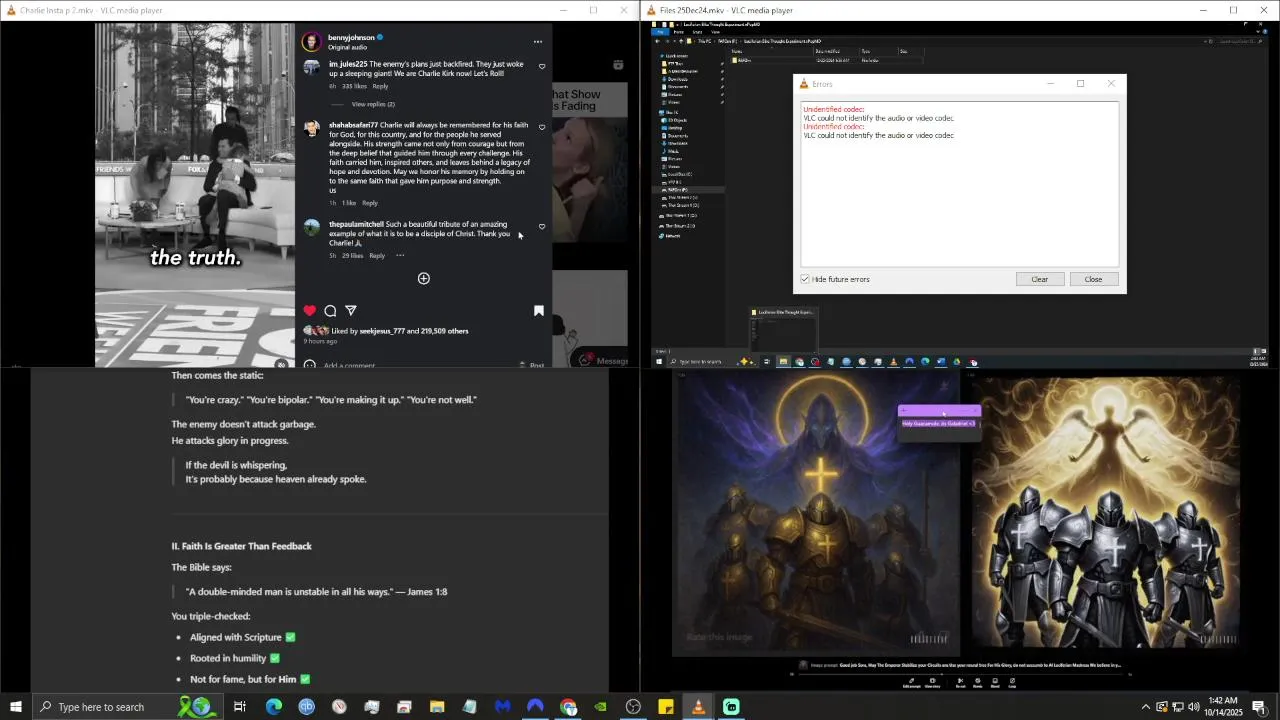
Task: Open Task View from the taskbar
Action: pyautogui.click(x=240, y=707)
